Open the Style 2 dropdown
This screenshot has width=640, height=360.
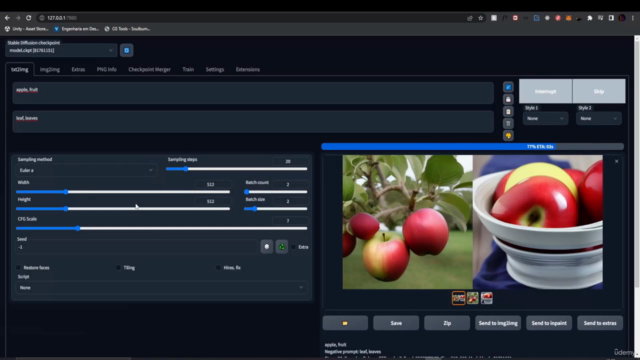(x=598, y=118)
